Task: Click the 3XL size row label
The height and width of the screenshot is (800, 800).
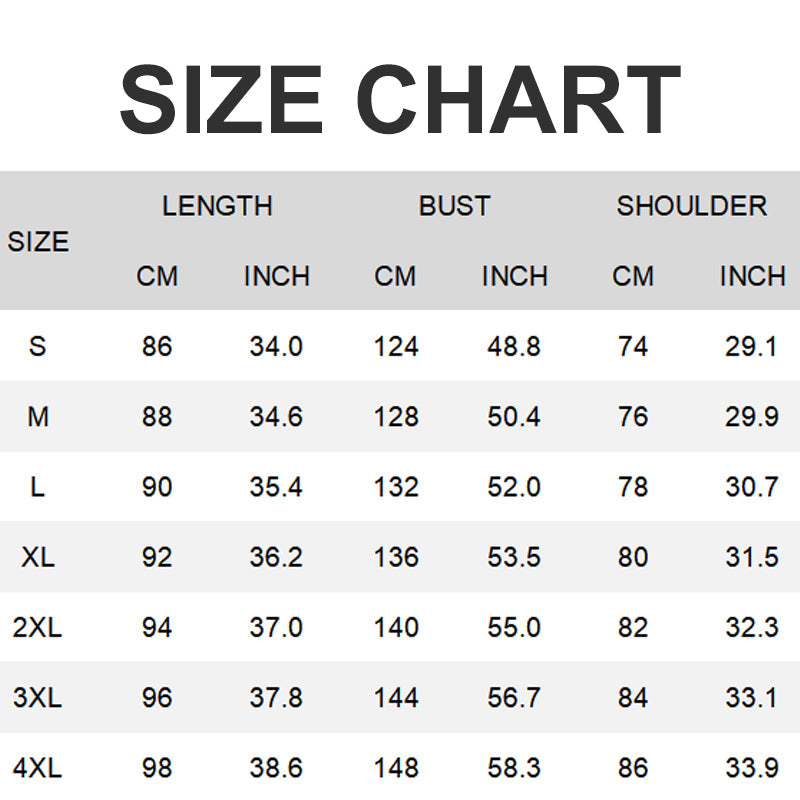Action: click(38, 697)
